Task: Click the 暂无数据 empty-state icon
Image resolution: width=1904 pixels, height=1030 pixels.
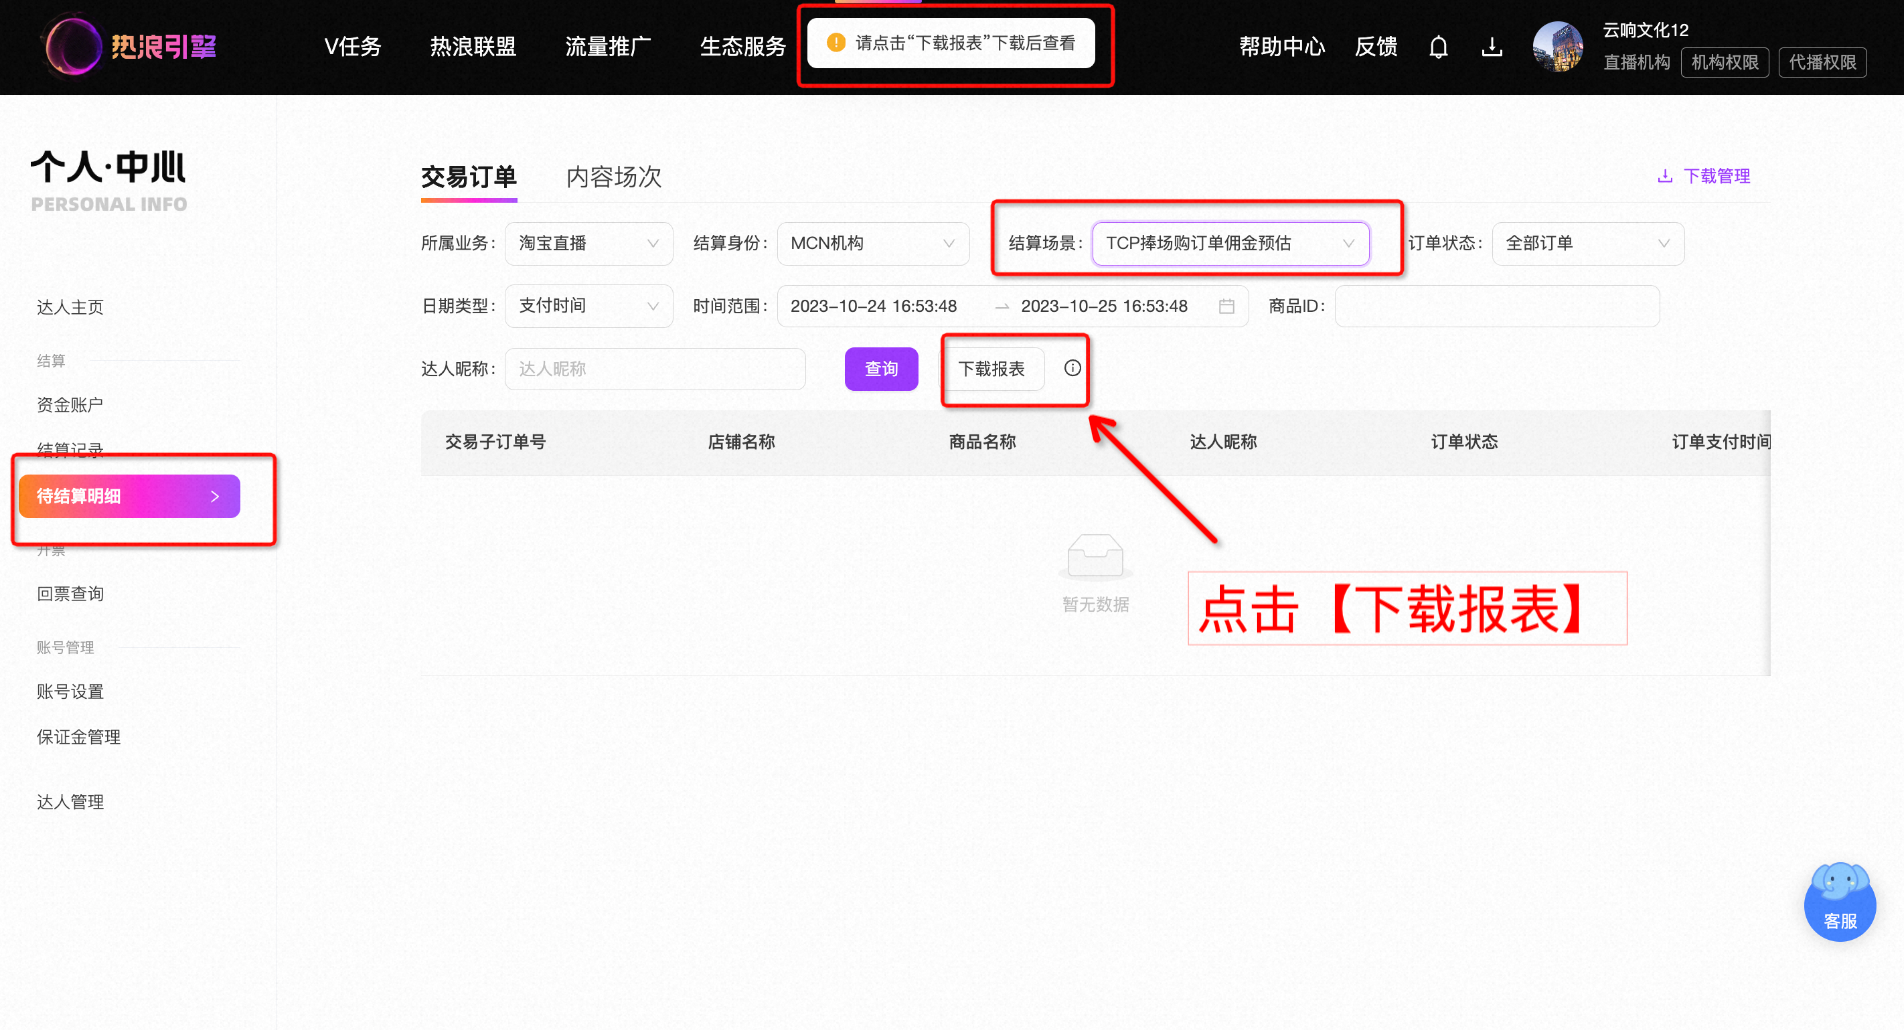Action: 1096,557
